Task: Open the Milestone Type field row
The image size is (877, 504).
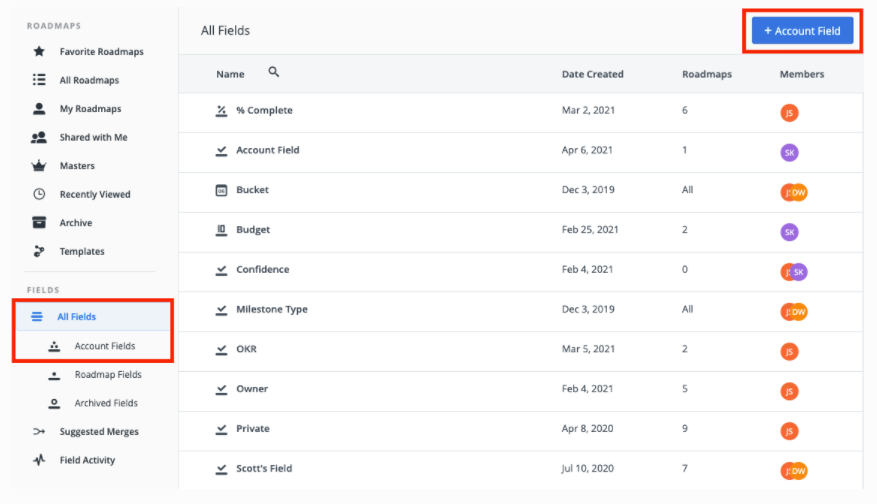Action: coord(271,310)
